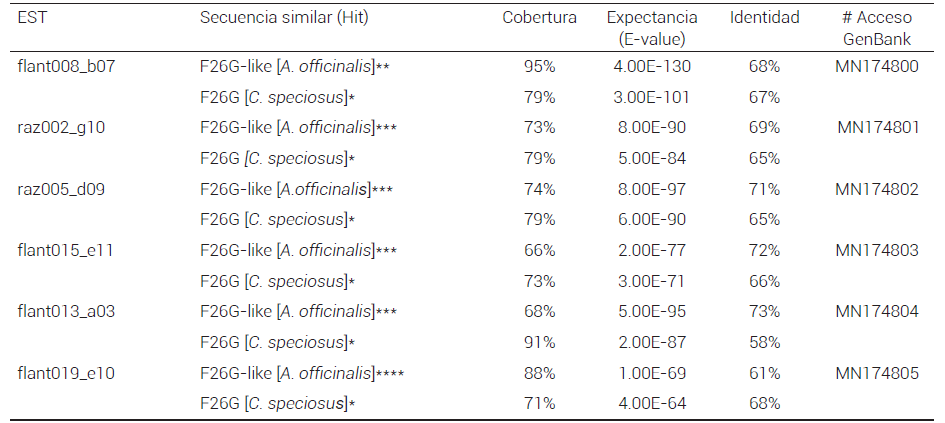Select the Cobertura column header
Image resolution: width=945 pixels, height=423 pixels.
539,19
